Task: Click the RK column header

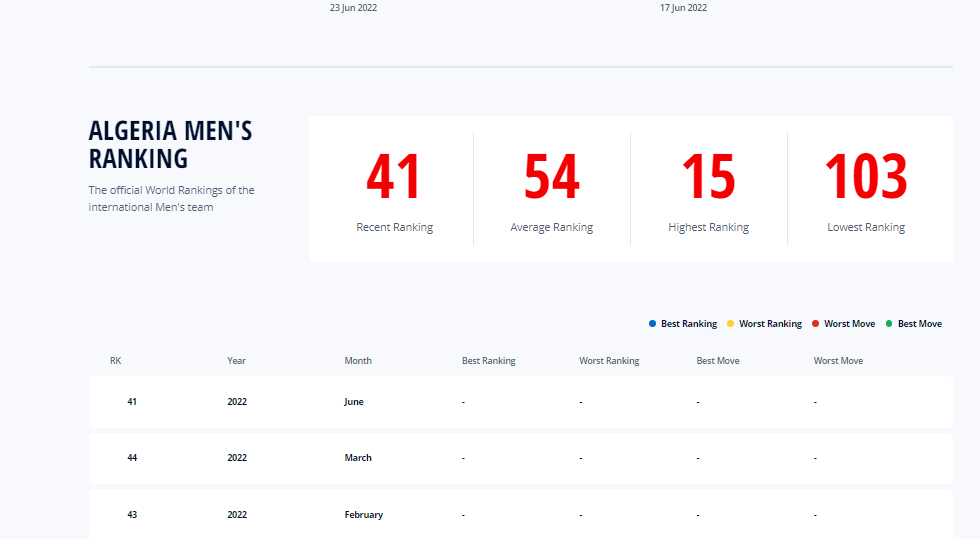Action: point(116,361)
